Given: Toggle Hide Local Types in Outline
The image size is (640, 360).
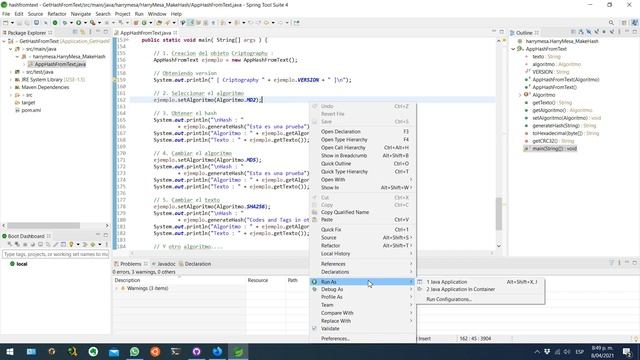Looking at the screenshot, I should click(x=611, y=32).
